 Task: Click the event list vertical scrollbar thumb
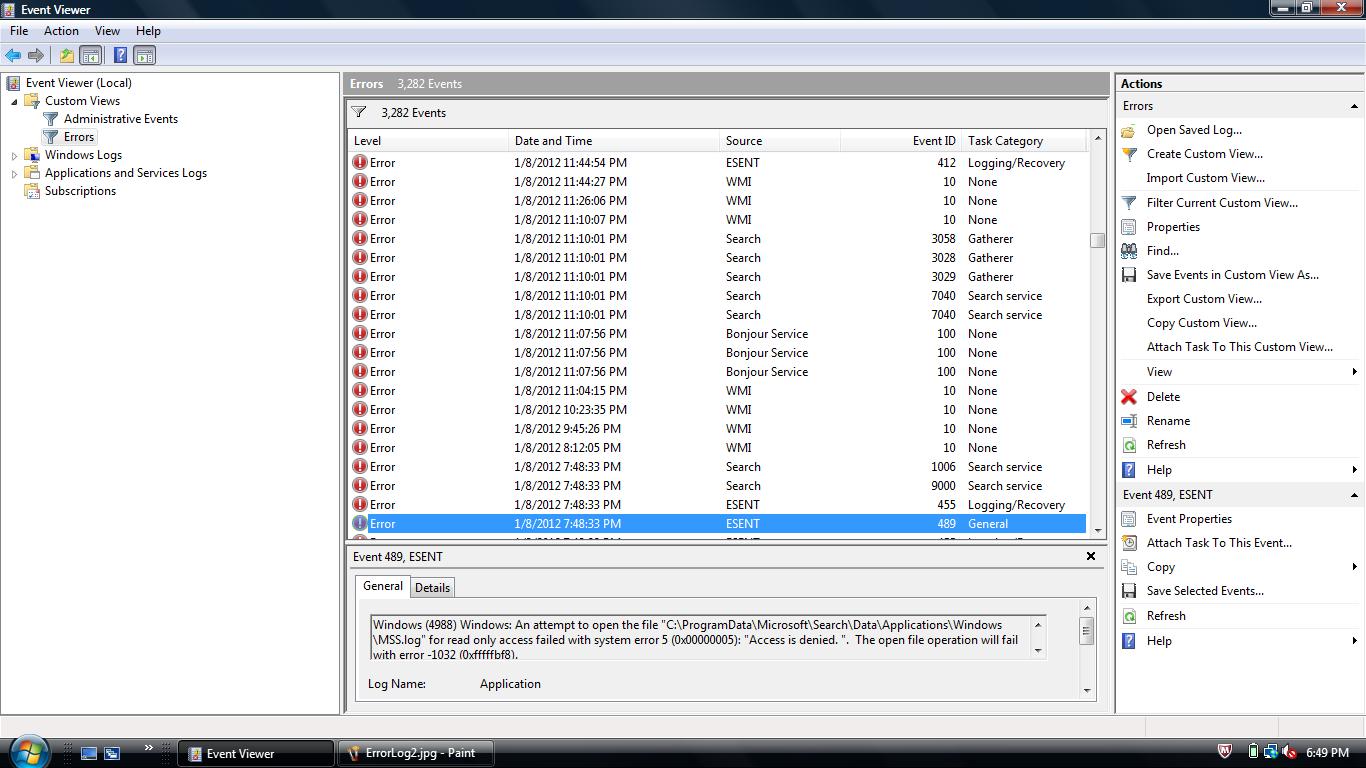pos(1097,240)
